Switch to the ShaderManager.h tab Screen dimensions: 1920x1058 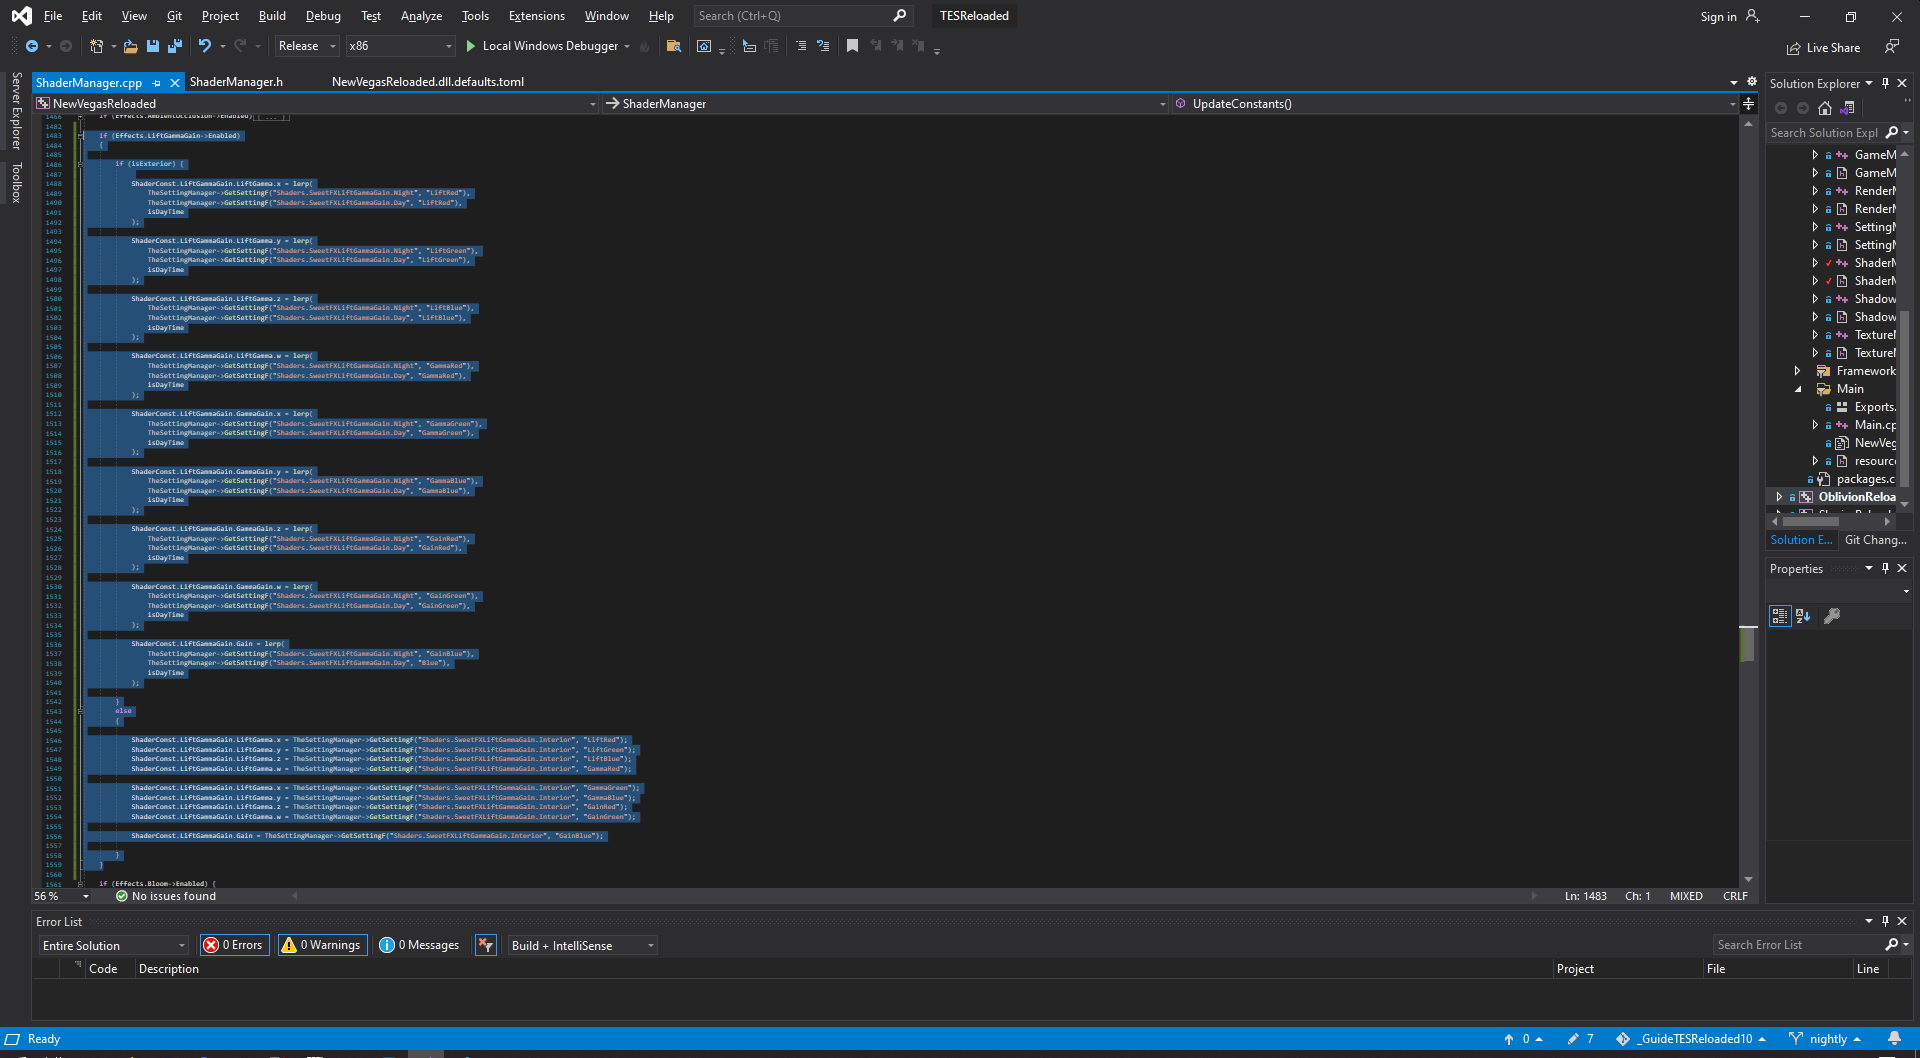[236, 82]
